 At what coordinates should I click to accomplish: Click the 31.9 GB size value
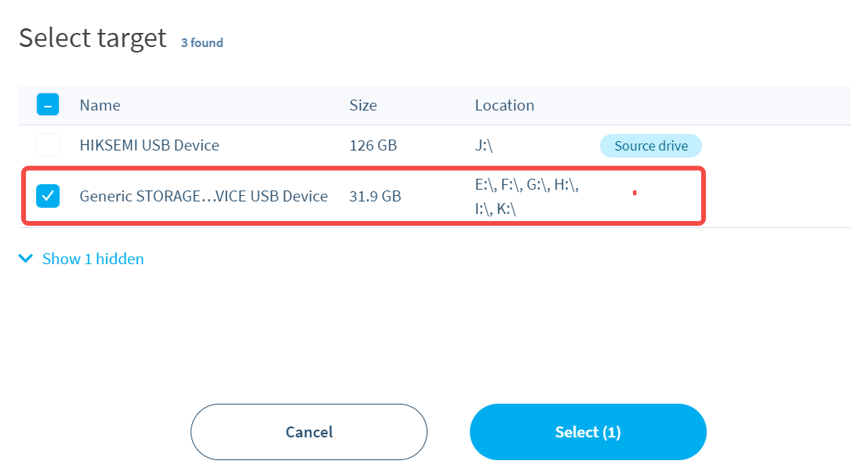(375, 196)
